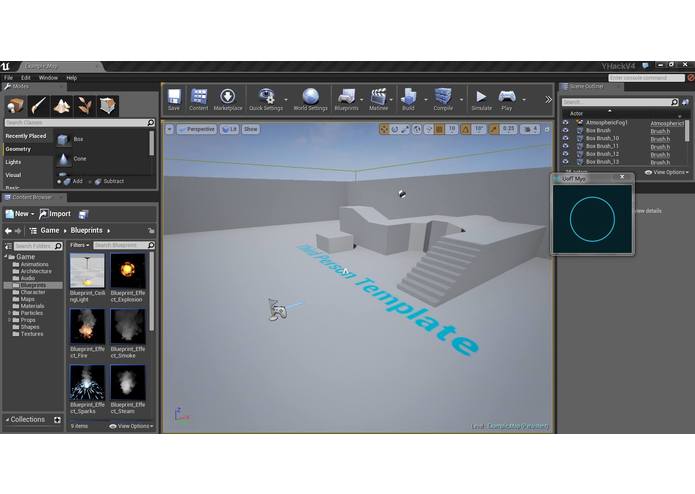
Task: Click the lock icon in Content Browser path bar
Action: coord(151,231)
